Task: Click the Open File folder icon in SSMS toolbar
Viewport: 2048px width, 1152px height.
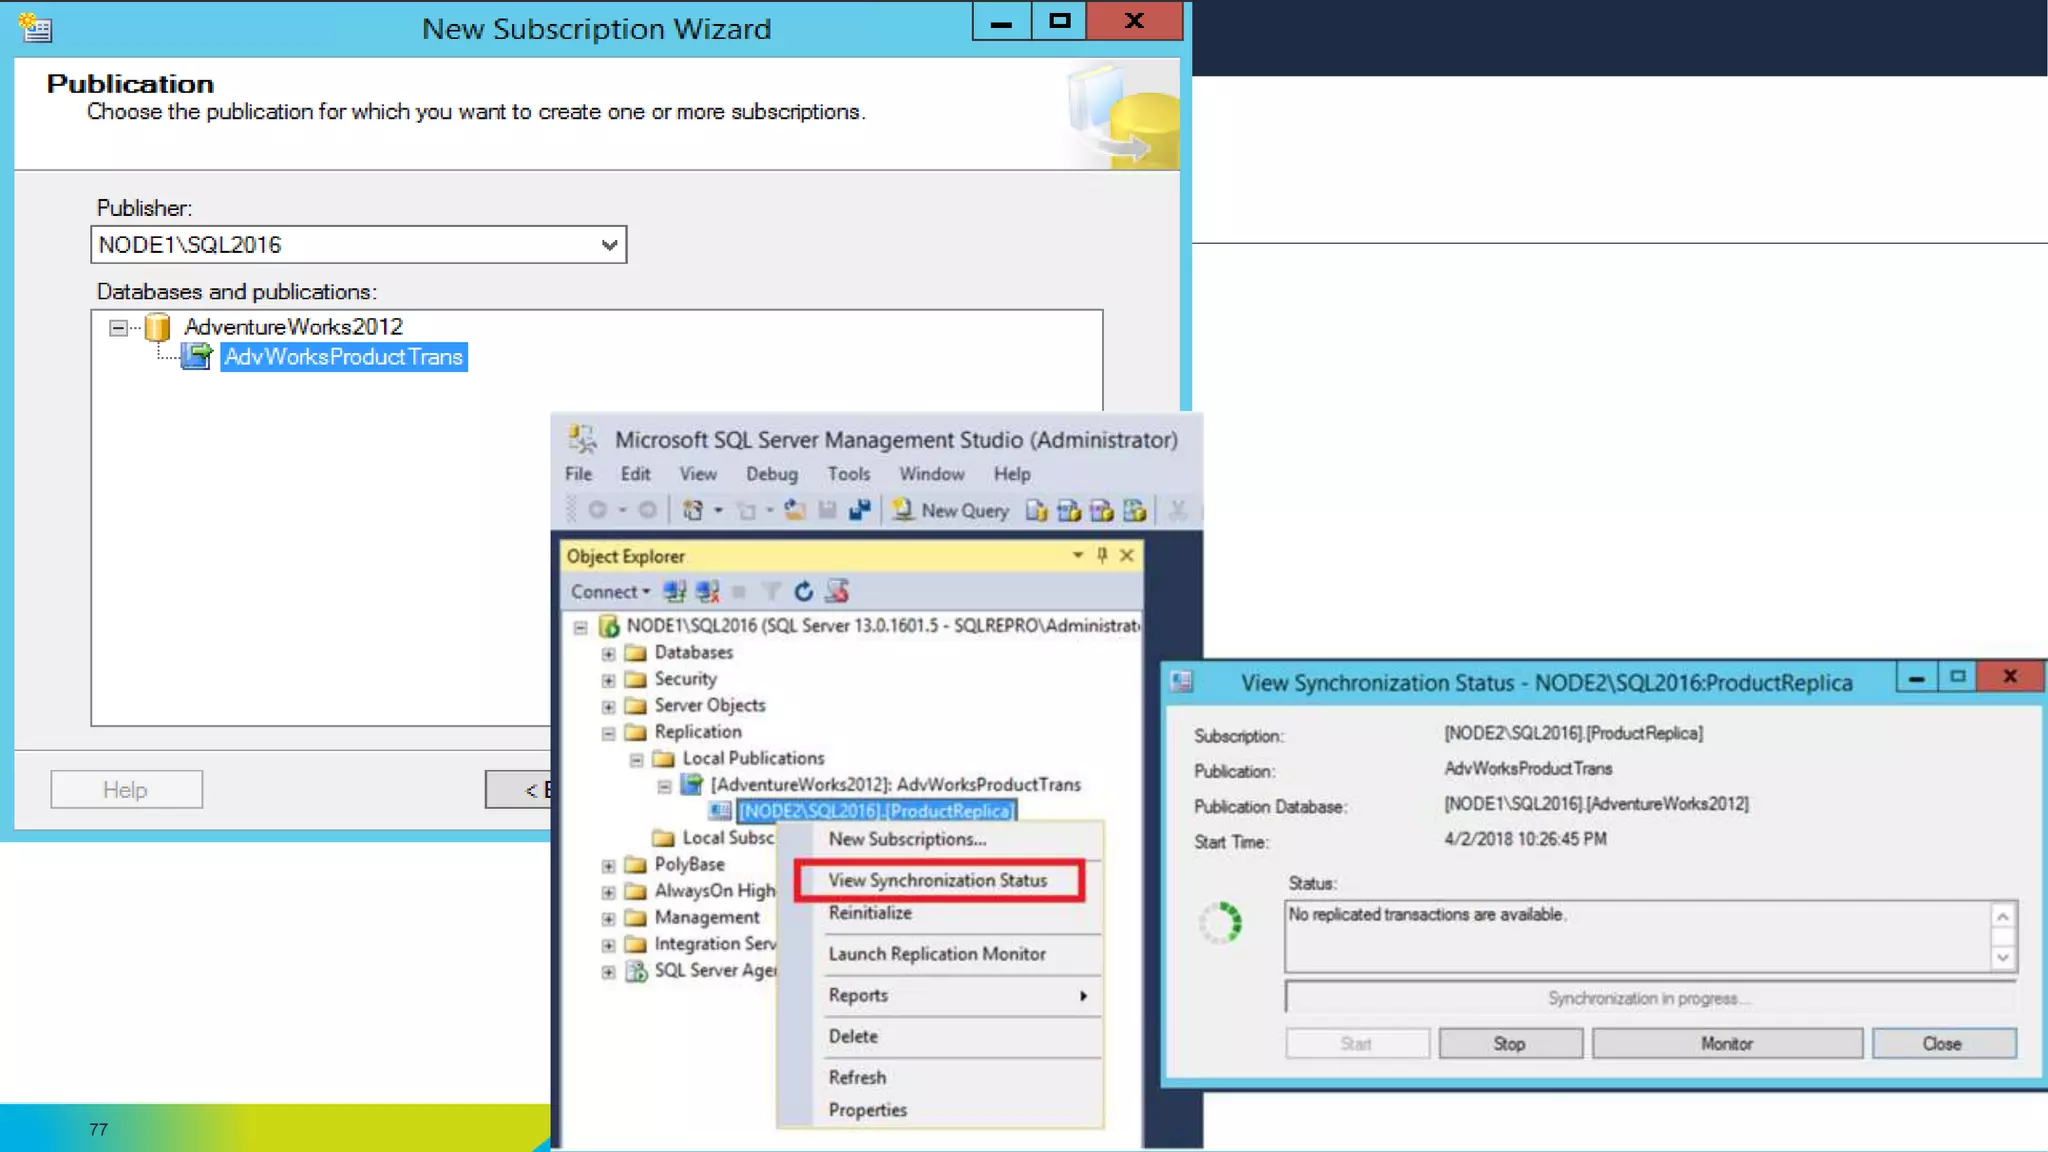Action: coord(795,510)
